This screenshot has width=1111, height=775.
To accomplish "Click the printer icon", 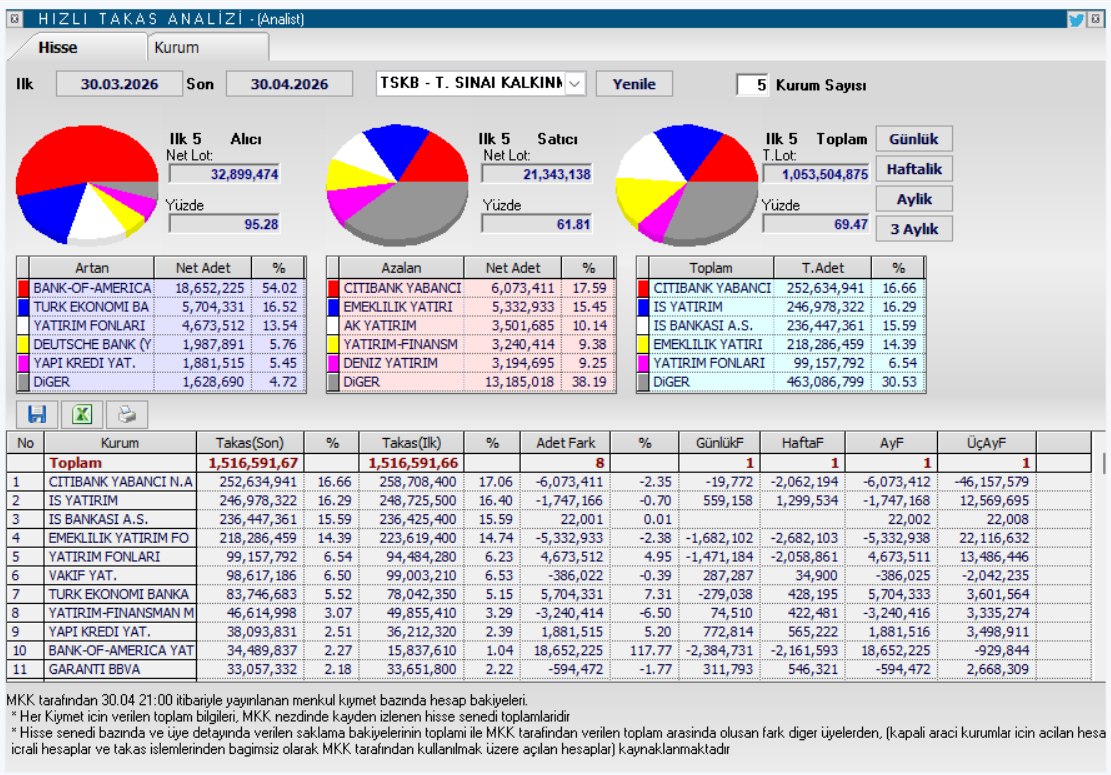I will [128, 414].
